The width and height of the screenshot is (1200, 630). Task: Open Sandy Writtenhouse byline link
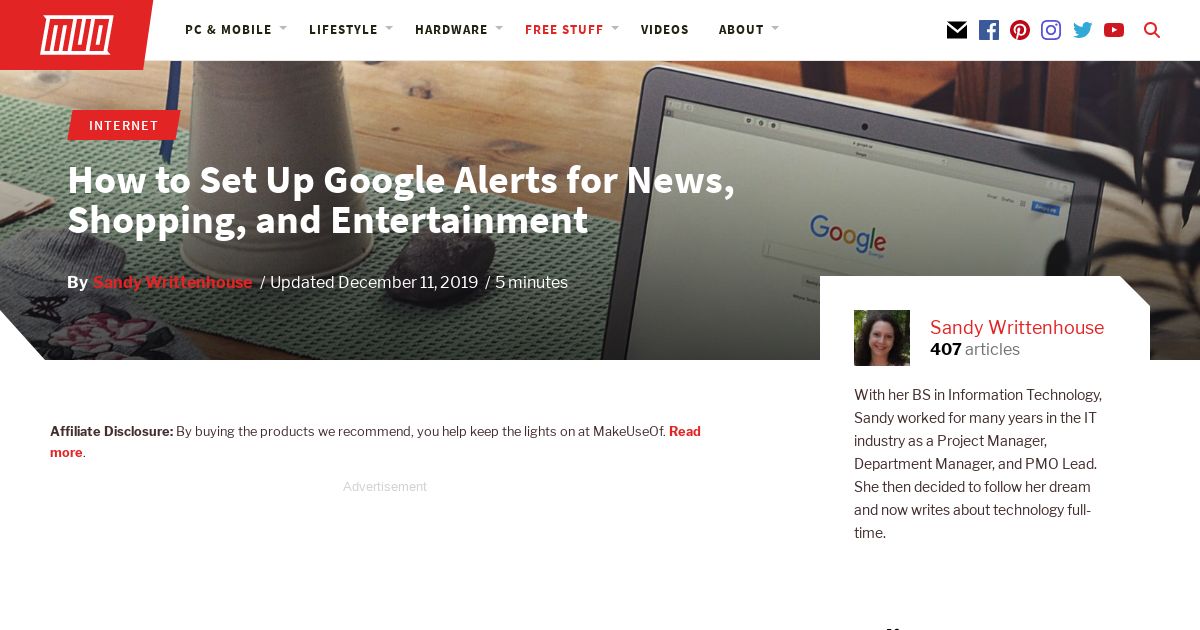click(x=172, y=283)
